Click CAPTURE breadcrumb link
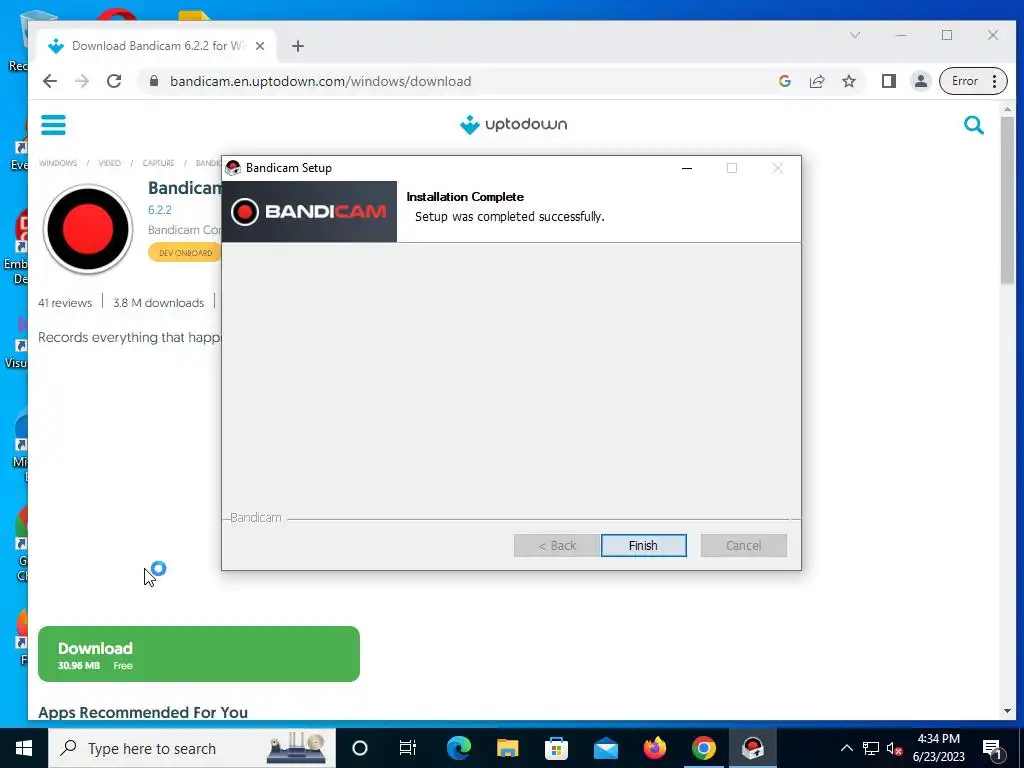Image resolution: width=1024 pixels, height=768 pixels. point(158,163)
